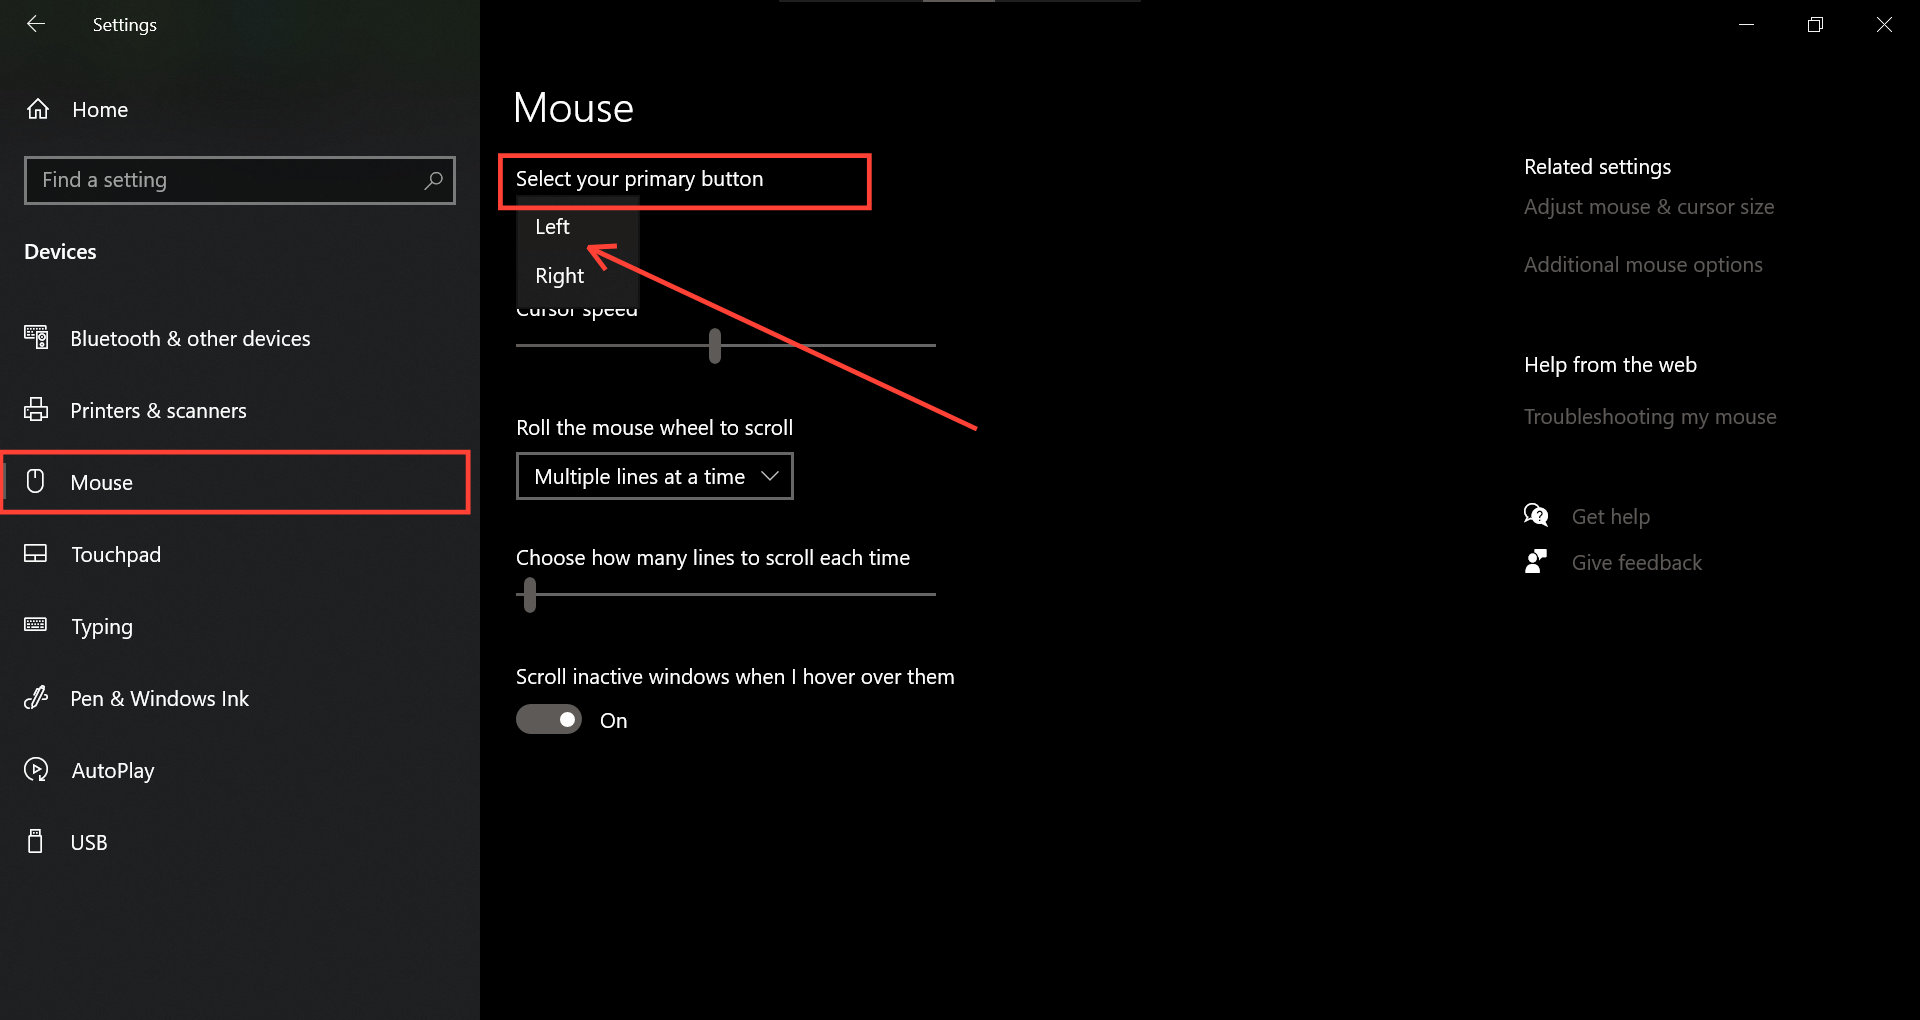Click the cursor speed slider handle

[x=715, y=345]
